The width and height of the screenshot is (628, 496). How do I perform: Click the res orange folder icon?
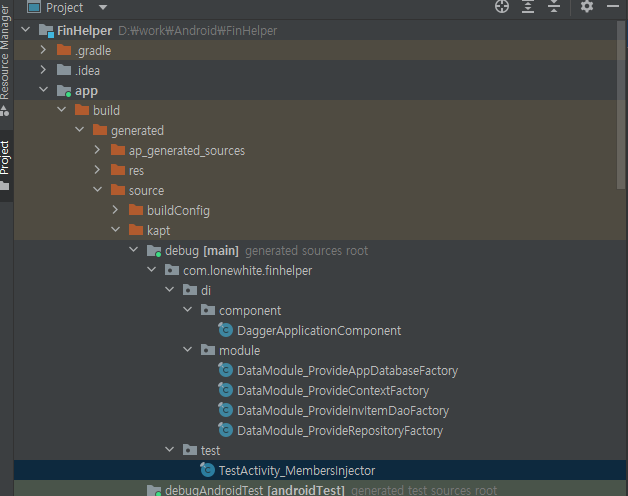pos(118,170)
